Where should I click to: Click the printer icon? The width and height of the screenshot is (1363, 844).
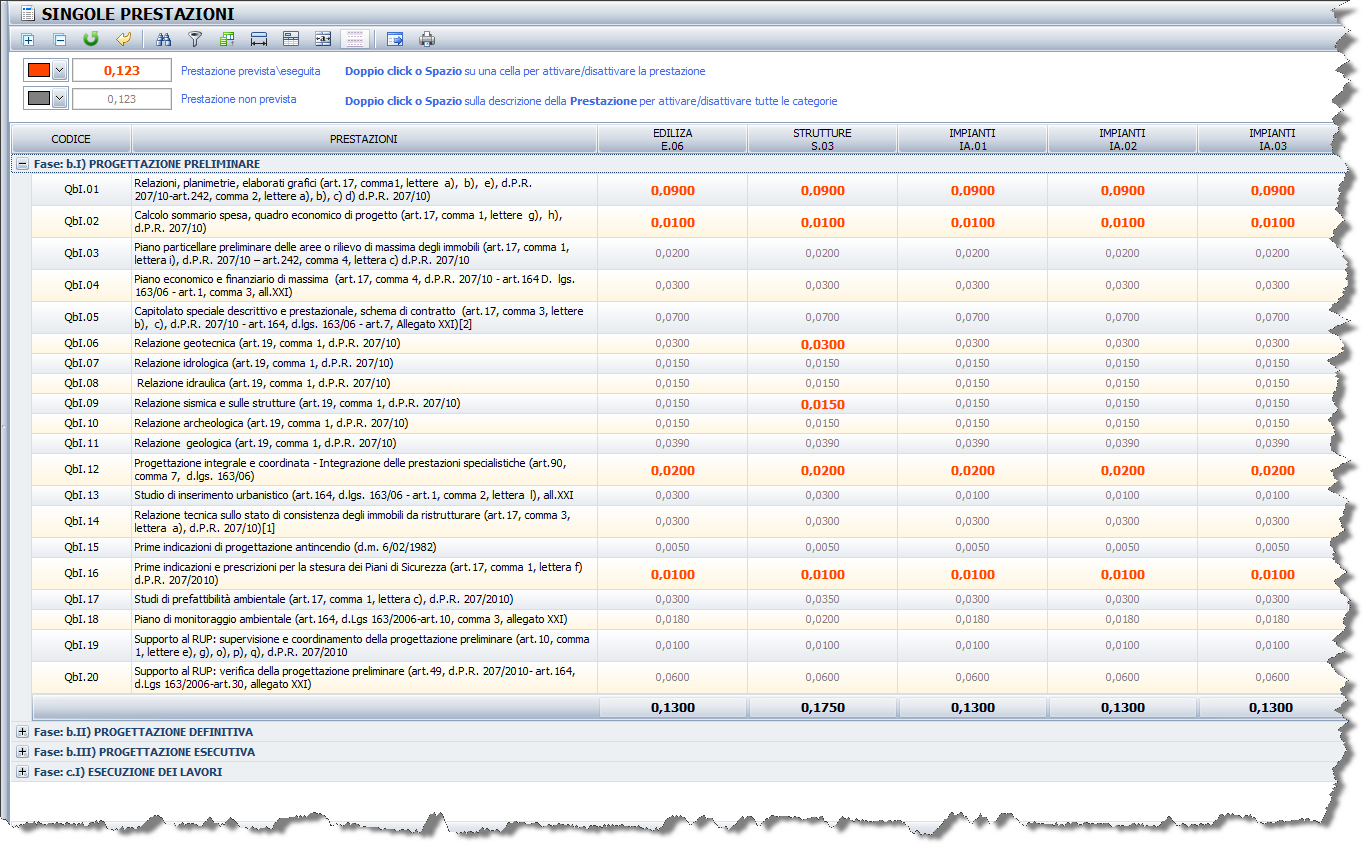point(427,39)
